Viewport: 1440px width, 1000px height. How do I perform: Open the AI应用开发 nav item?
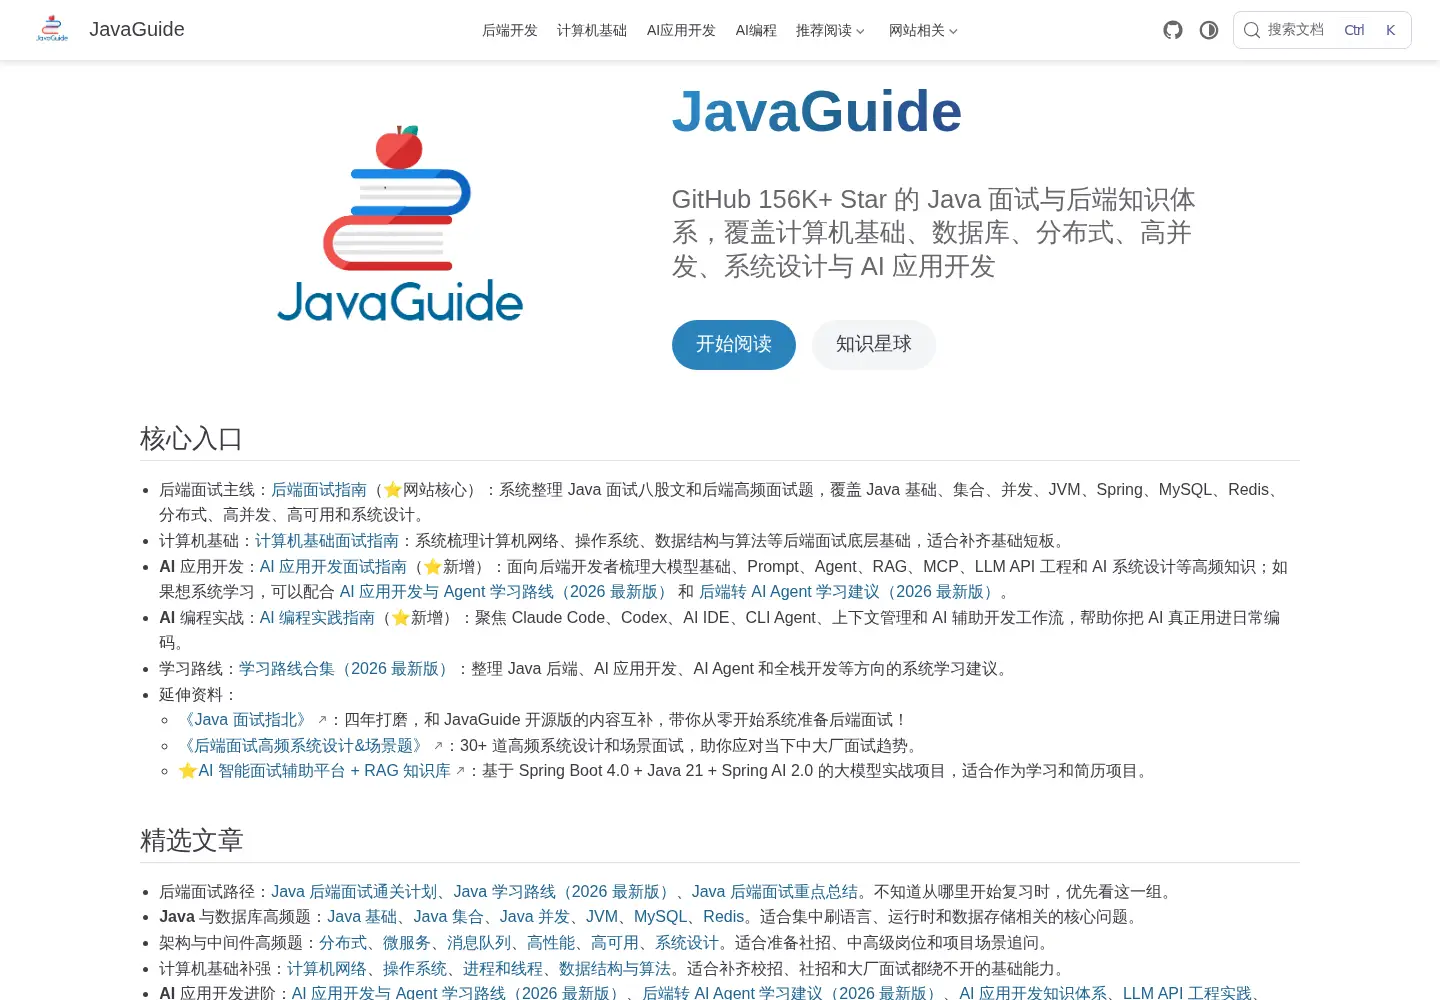681,30
